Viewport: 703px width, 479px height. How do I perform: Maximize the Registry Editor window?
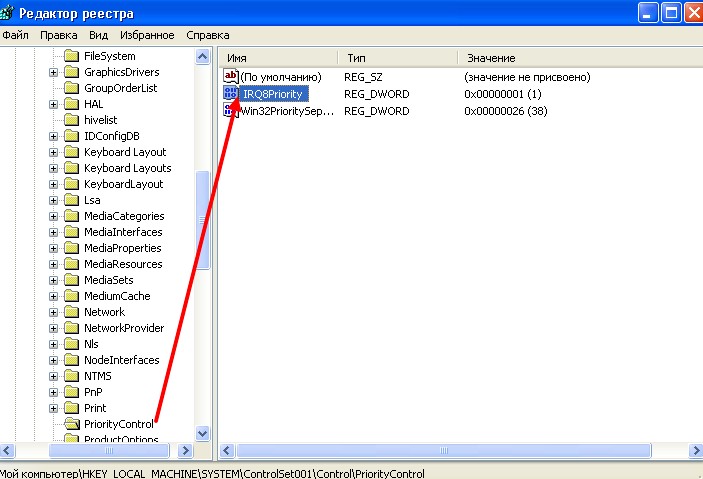pos(671,13)
